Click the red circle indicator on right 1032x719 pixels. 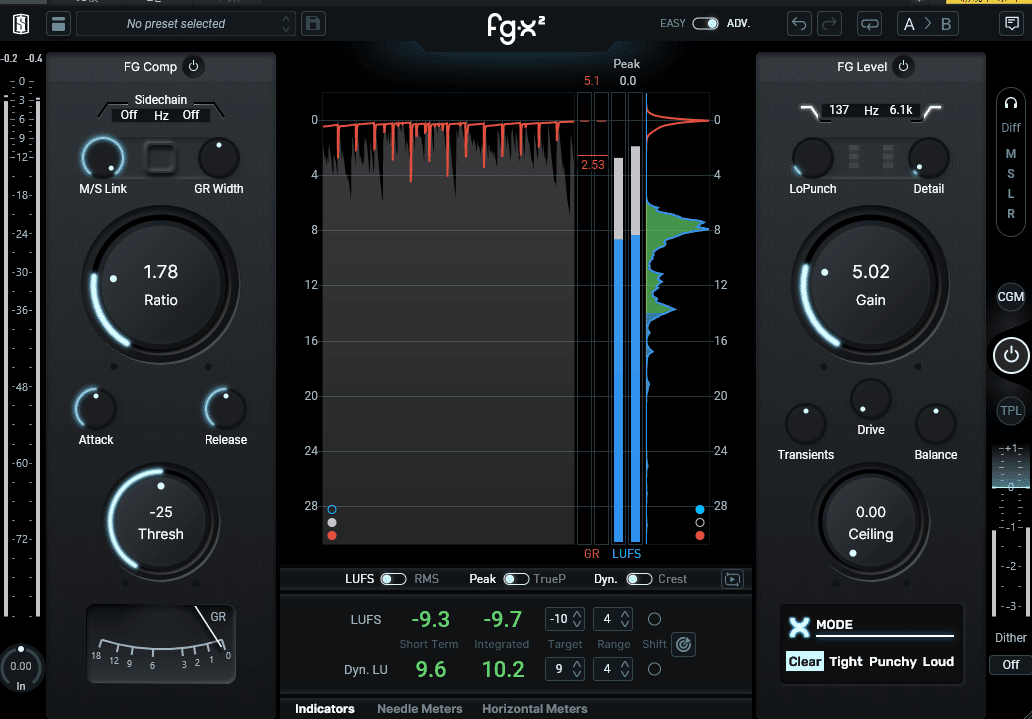pos(700,536)
